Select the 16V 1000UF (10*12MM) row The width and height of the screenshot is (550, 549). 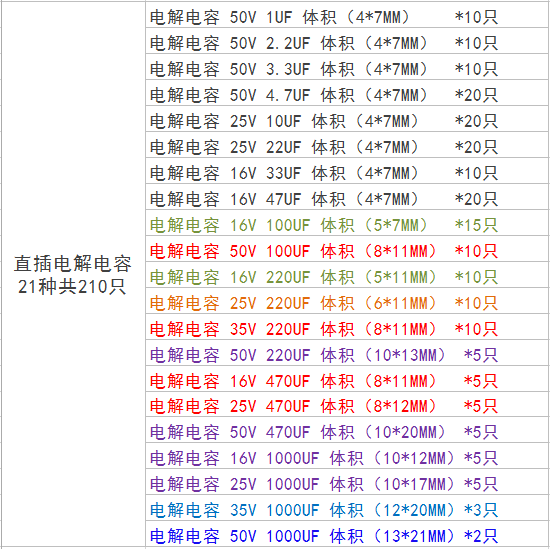point(348,456)
